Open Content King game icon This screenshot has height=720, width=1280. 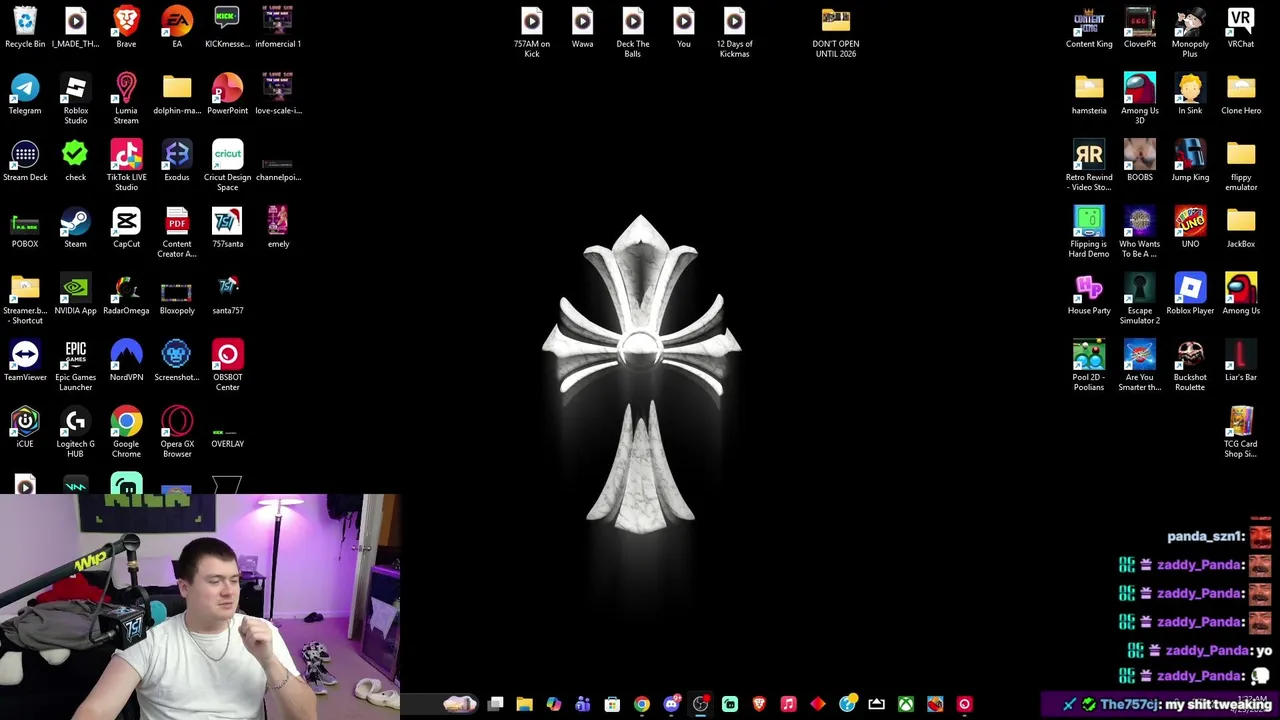point(1089,27)
